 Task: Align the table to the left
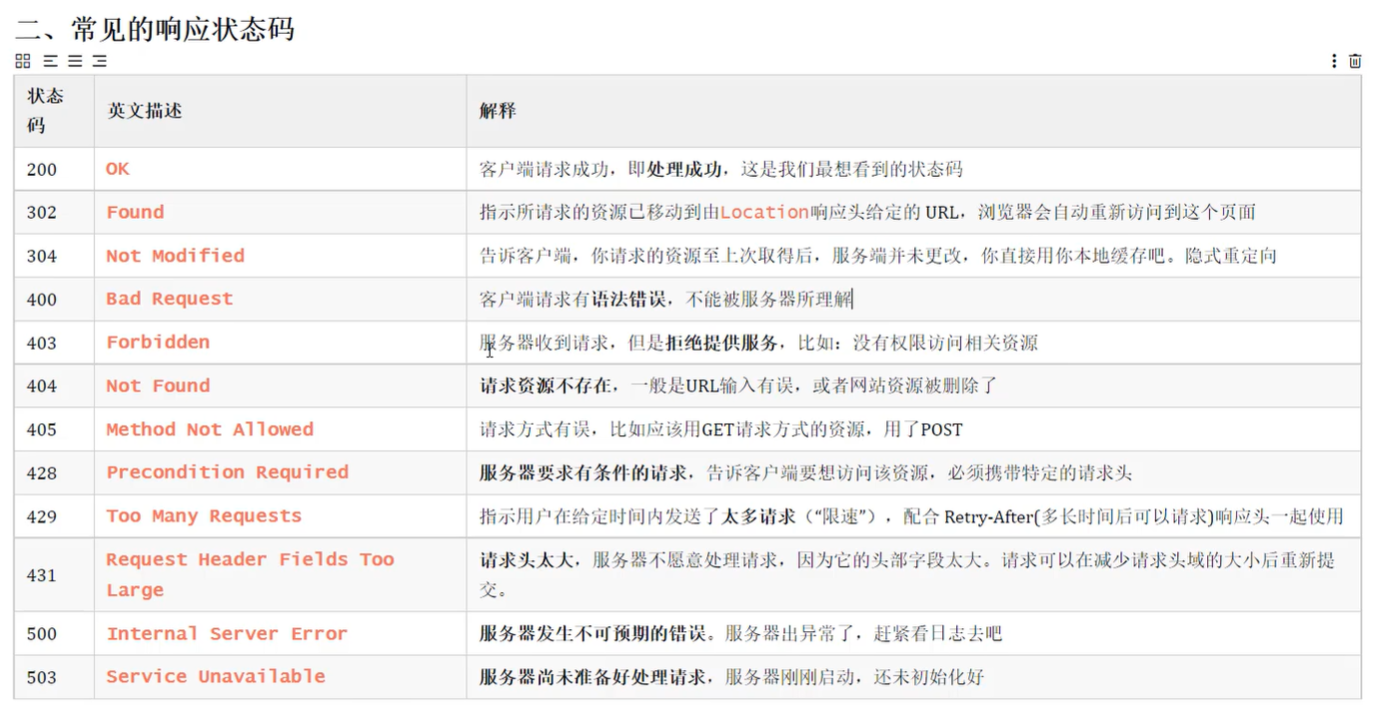pyautogui.click(x=50, y=61)
